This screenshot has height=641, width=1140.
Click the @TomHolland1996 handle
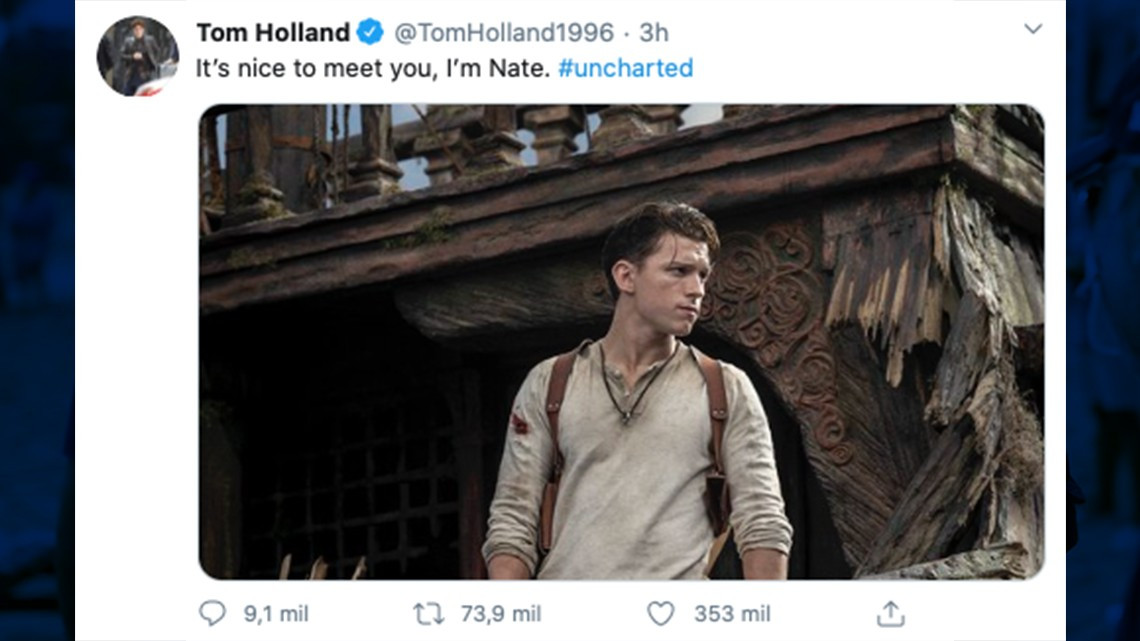(x=503, y=31)
